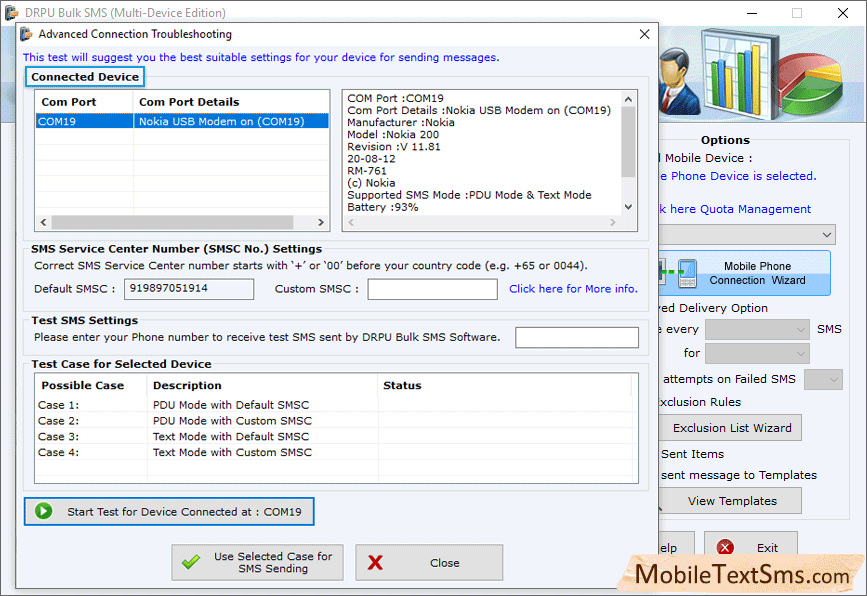This screenshot has width=867, height=596.
Task: Click the Default SMSC number field
Action: click(189, 289)
